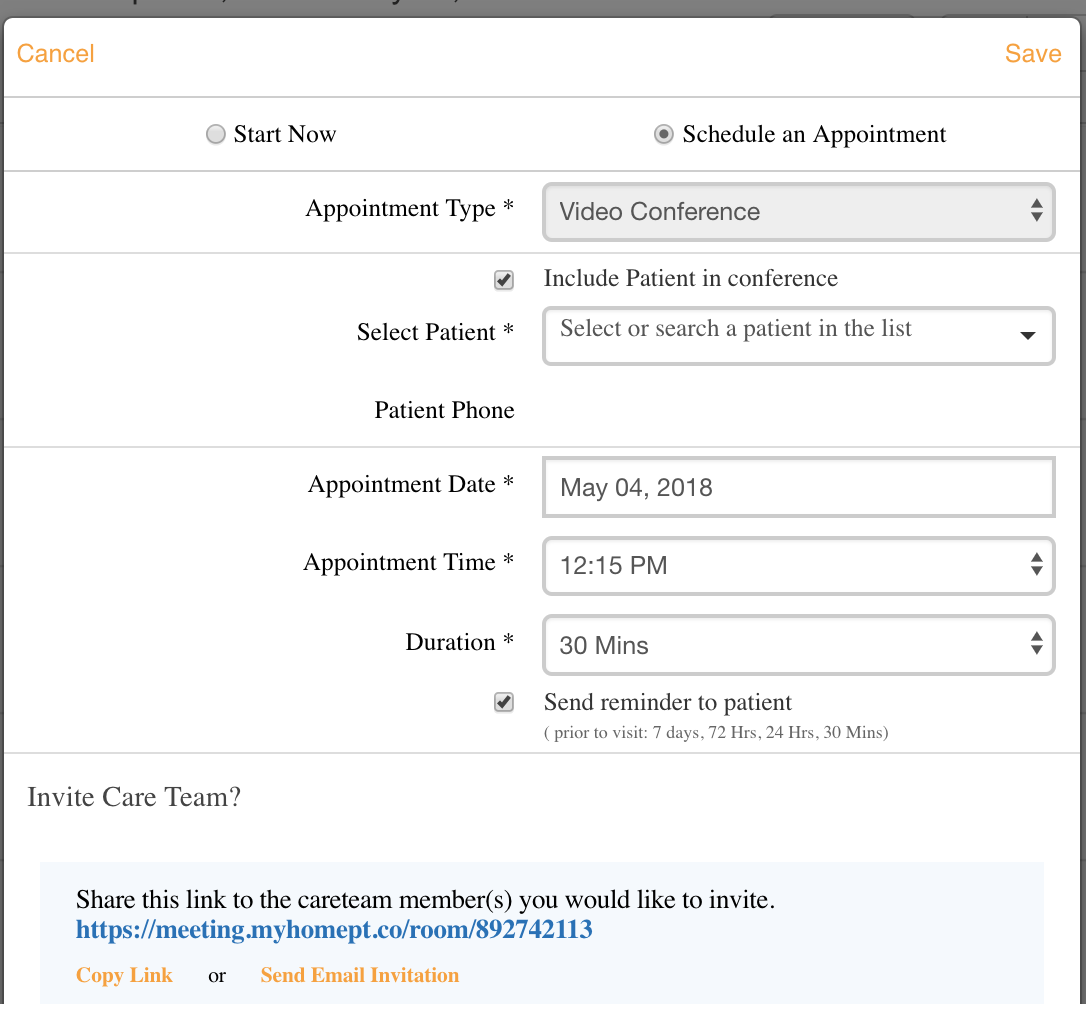Screen dimensions: 1086x1010
Task: Click the Appointment Type stepper arrows
Action: pyautogui.click(x=1036, y=212)
